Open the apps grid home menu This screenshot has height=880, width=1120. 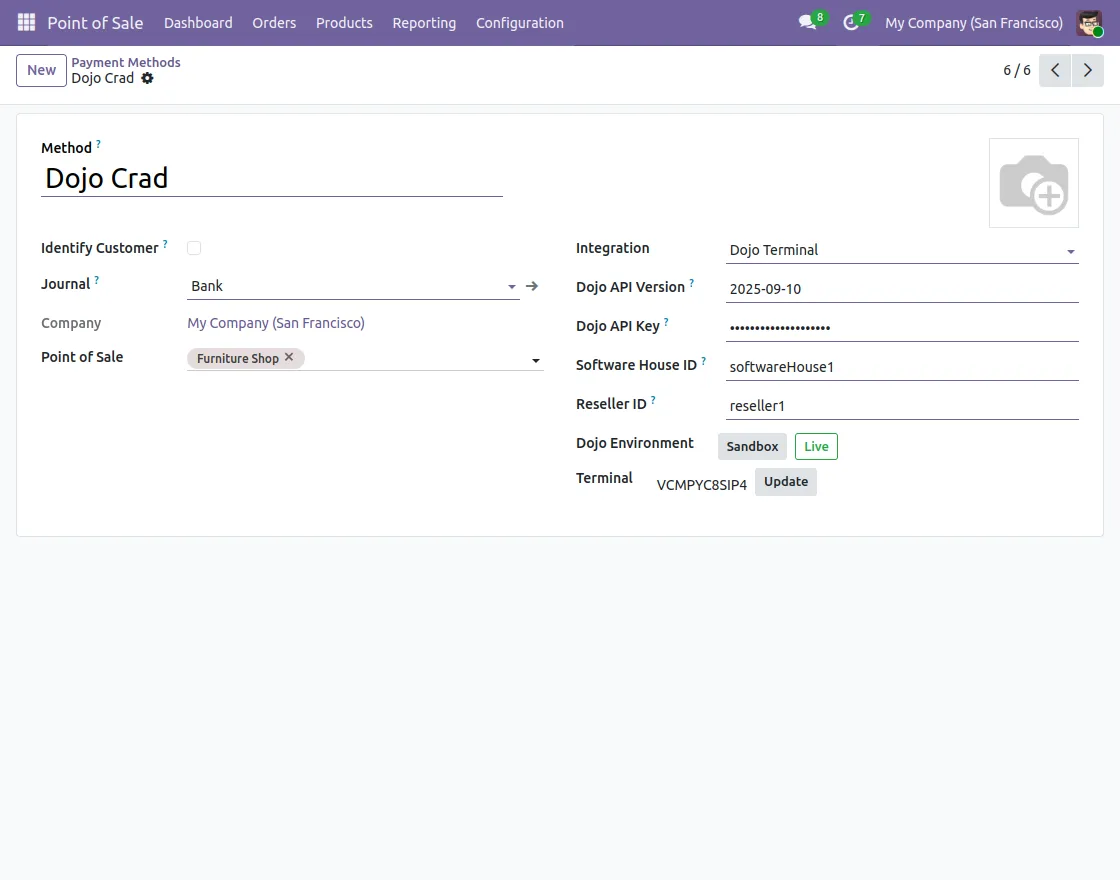[26, 22]
